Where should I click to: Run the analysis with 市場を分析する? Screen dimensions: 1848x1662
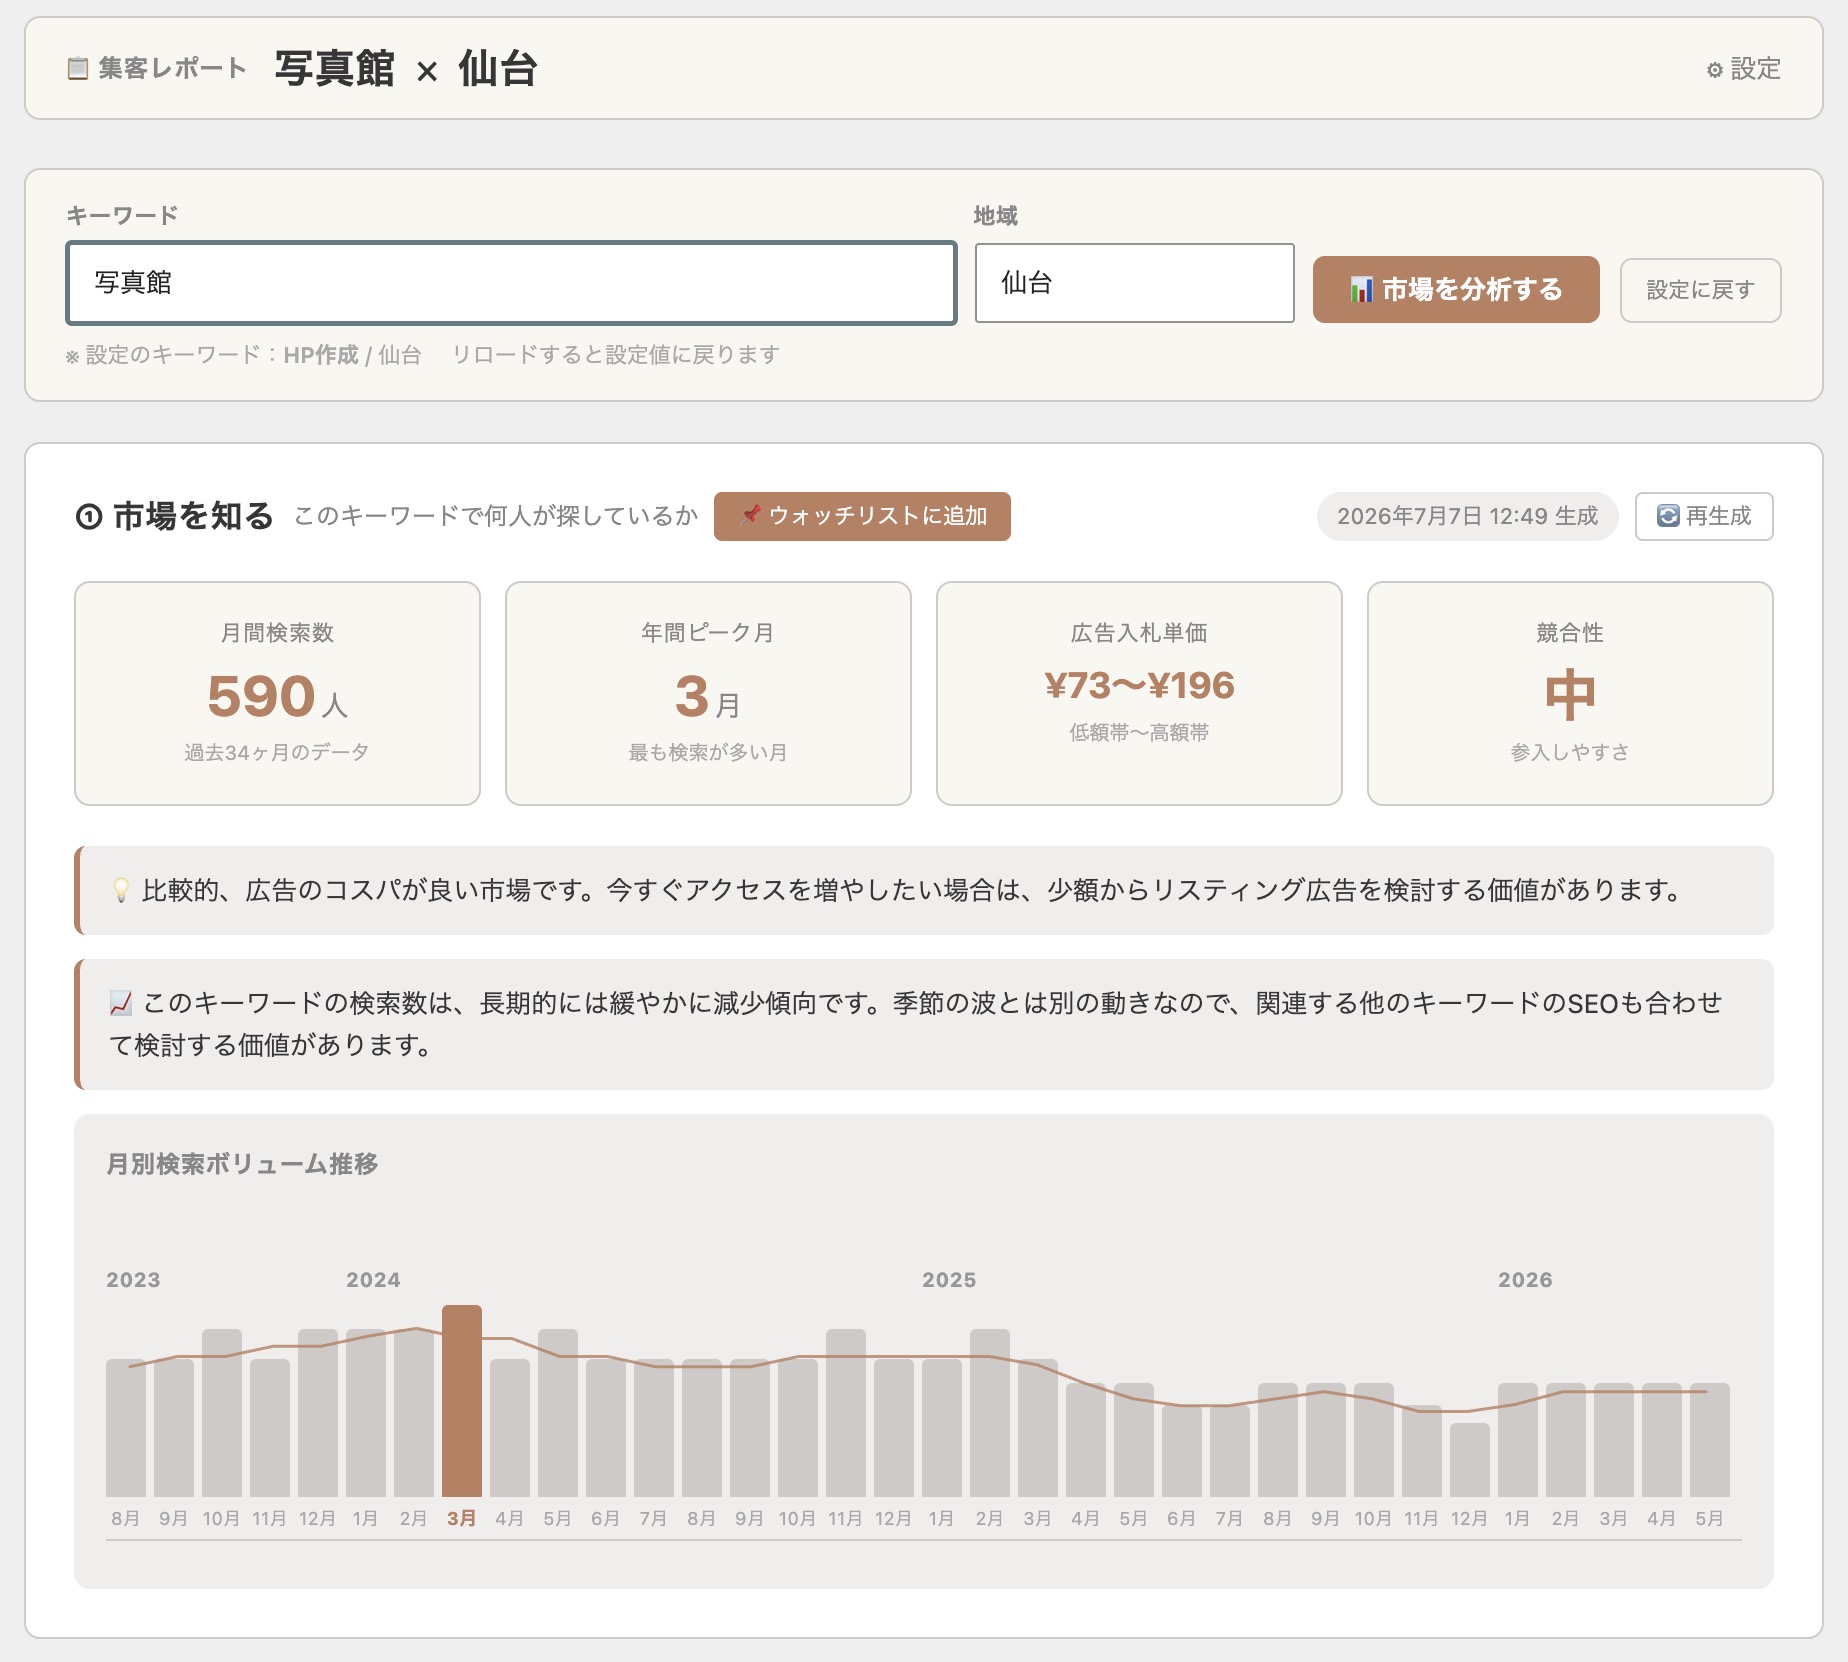1456,290
